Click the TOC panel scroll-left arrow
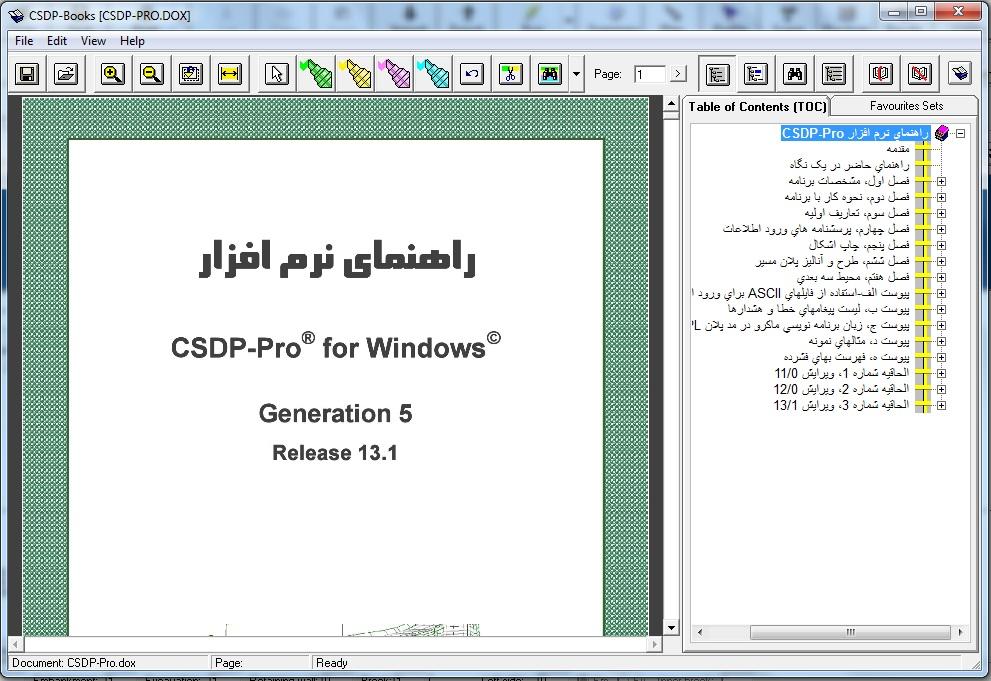Screen dimensions: 991x681 700,632
